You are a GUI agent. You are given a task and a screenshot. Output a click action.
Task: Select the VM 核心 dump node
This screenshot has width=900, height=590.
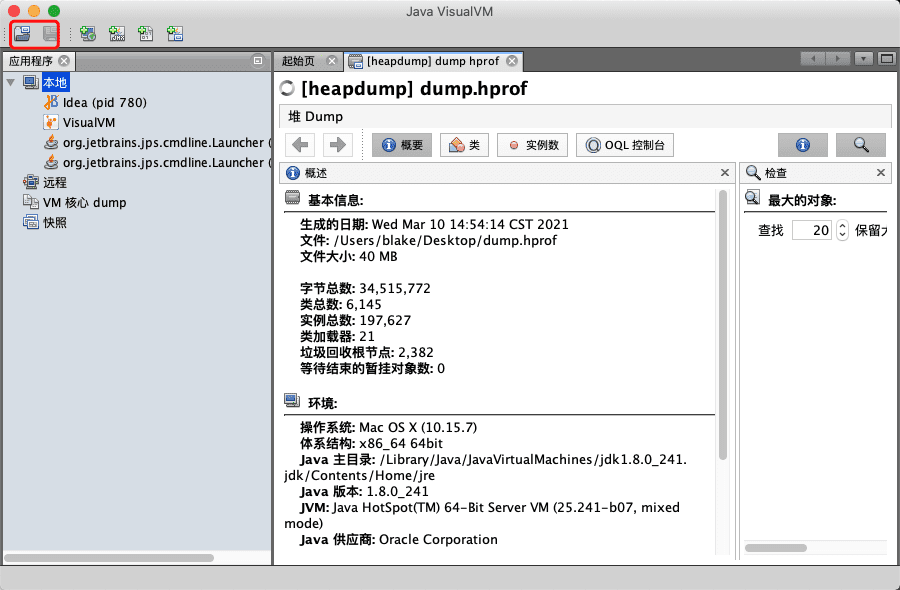click(85, 203)
